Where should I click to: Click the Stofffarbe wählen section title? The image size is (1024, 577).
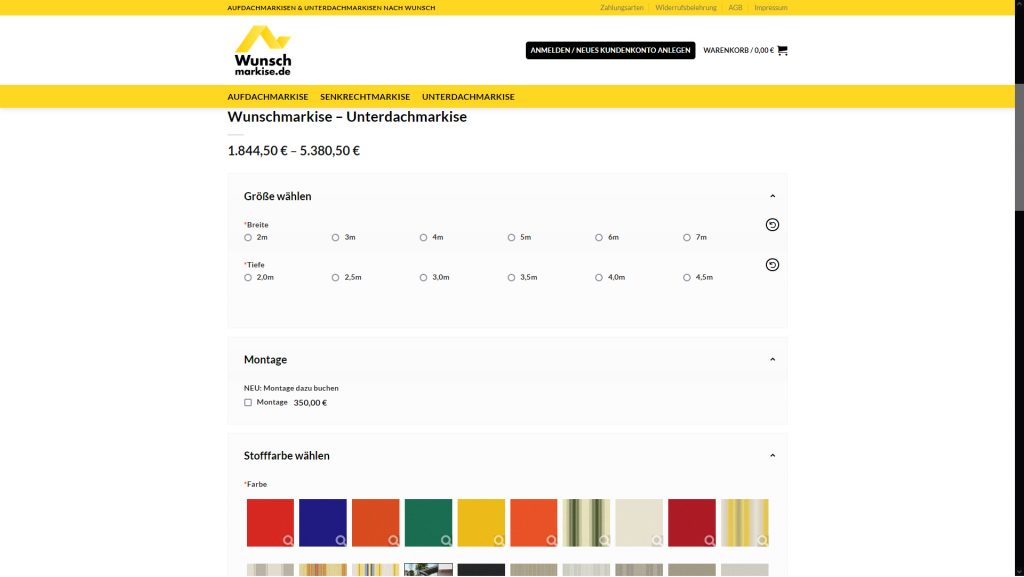[x=287, y=456]
